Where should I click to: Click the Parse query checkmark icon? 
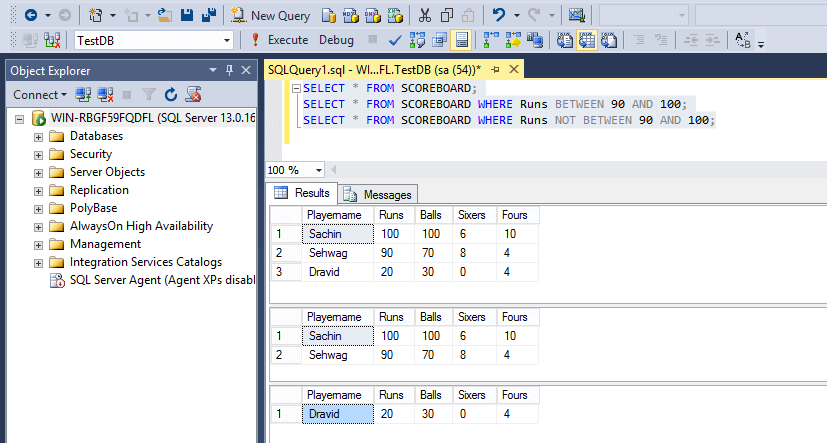[x=395, y=40]
